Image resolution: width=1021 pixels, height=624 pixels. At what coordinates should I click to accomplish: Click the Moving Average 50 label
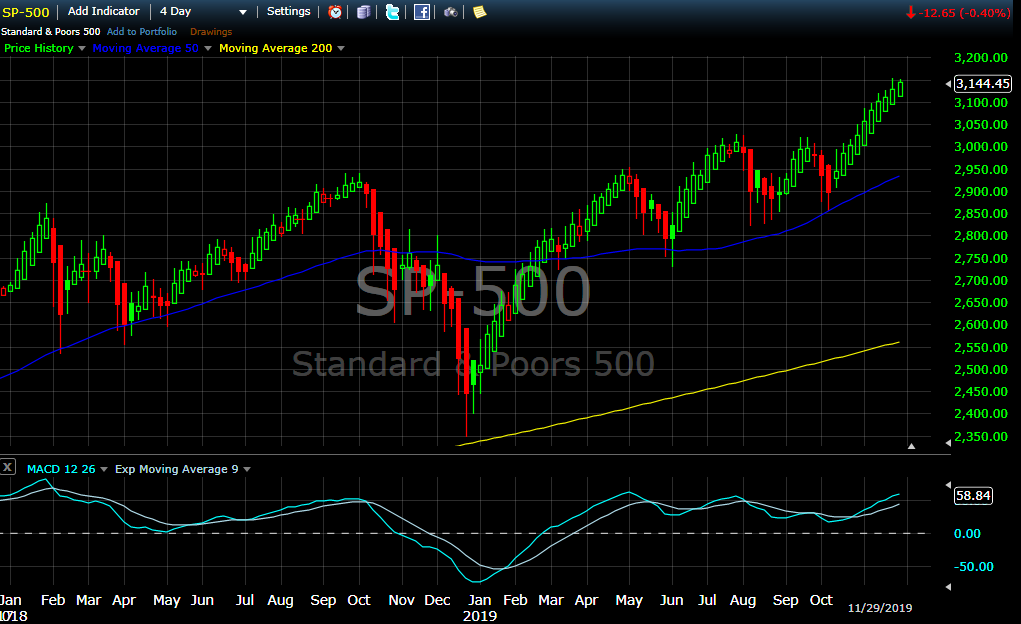click(145, 48)
